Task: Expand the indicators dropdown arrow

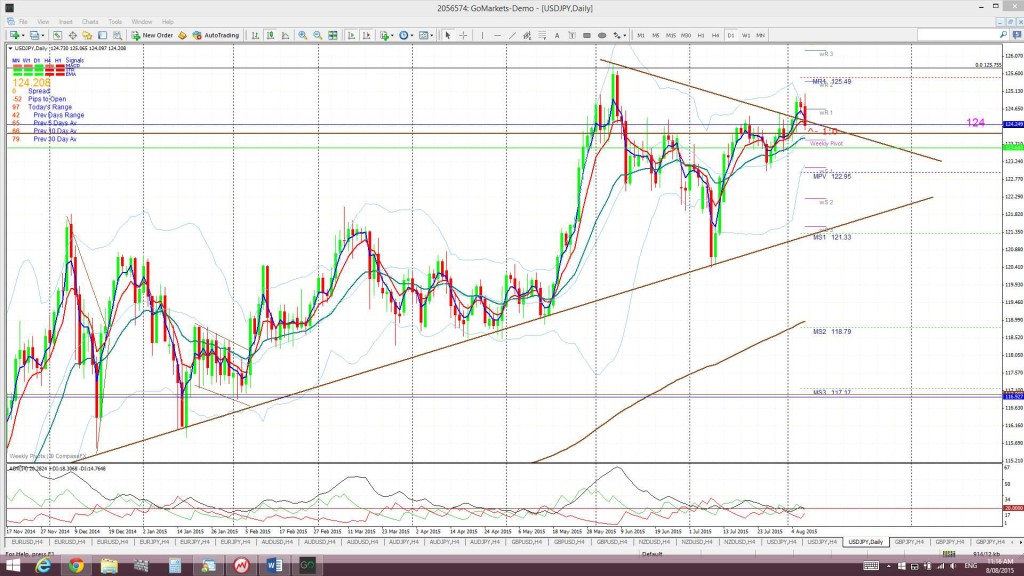Action: [392, 35]
